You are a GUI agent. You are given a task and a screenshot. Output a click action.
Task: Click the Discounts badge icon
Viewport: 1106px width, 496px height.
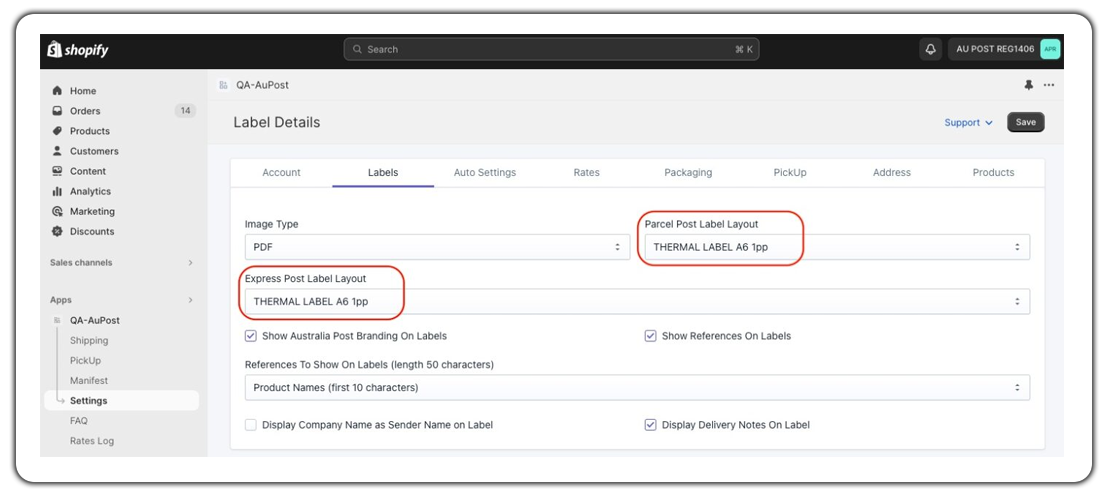[57, 231]
